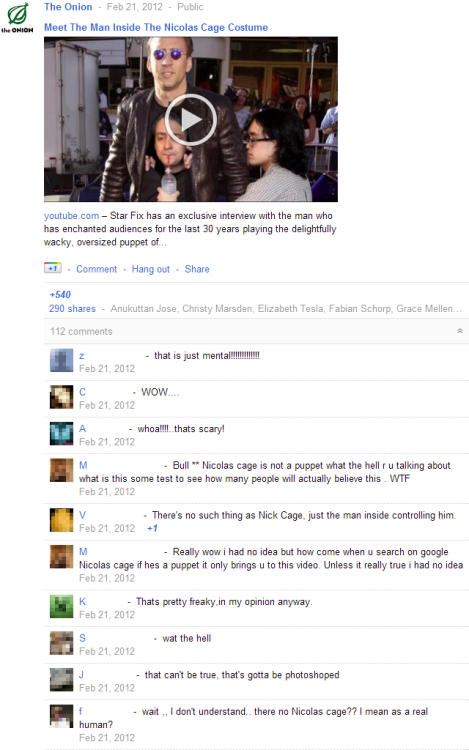The width and height of the screenshot is (469, 750).
Task: Click the avatar of commenter z
Action: (x=62, y=361)
